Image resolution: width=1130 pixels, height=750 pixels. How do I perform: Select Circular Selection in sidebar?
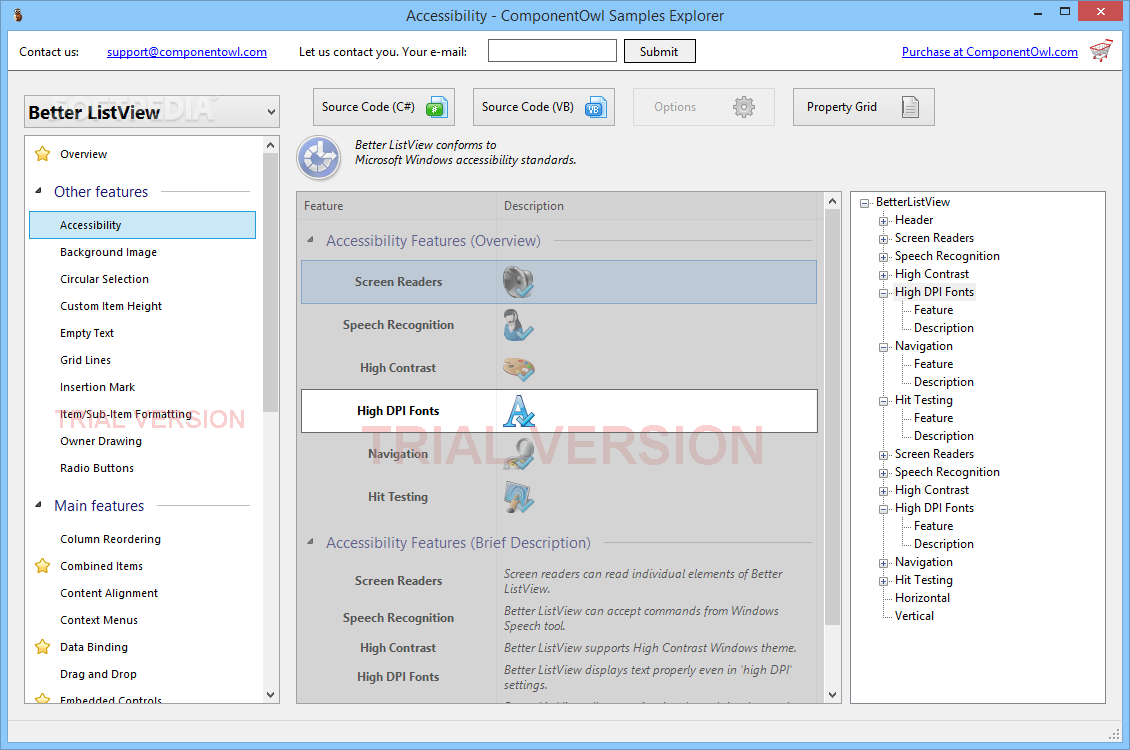[104, 279]
